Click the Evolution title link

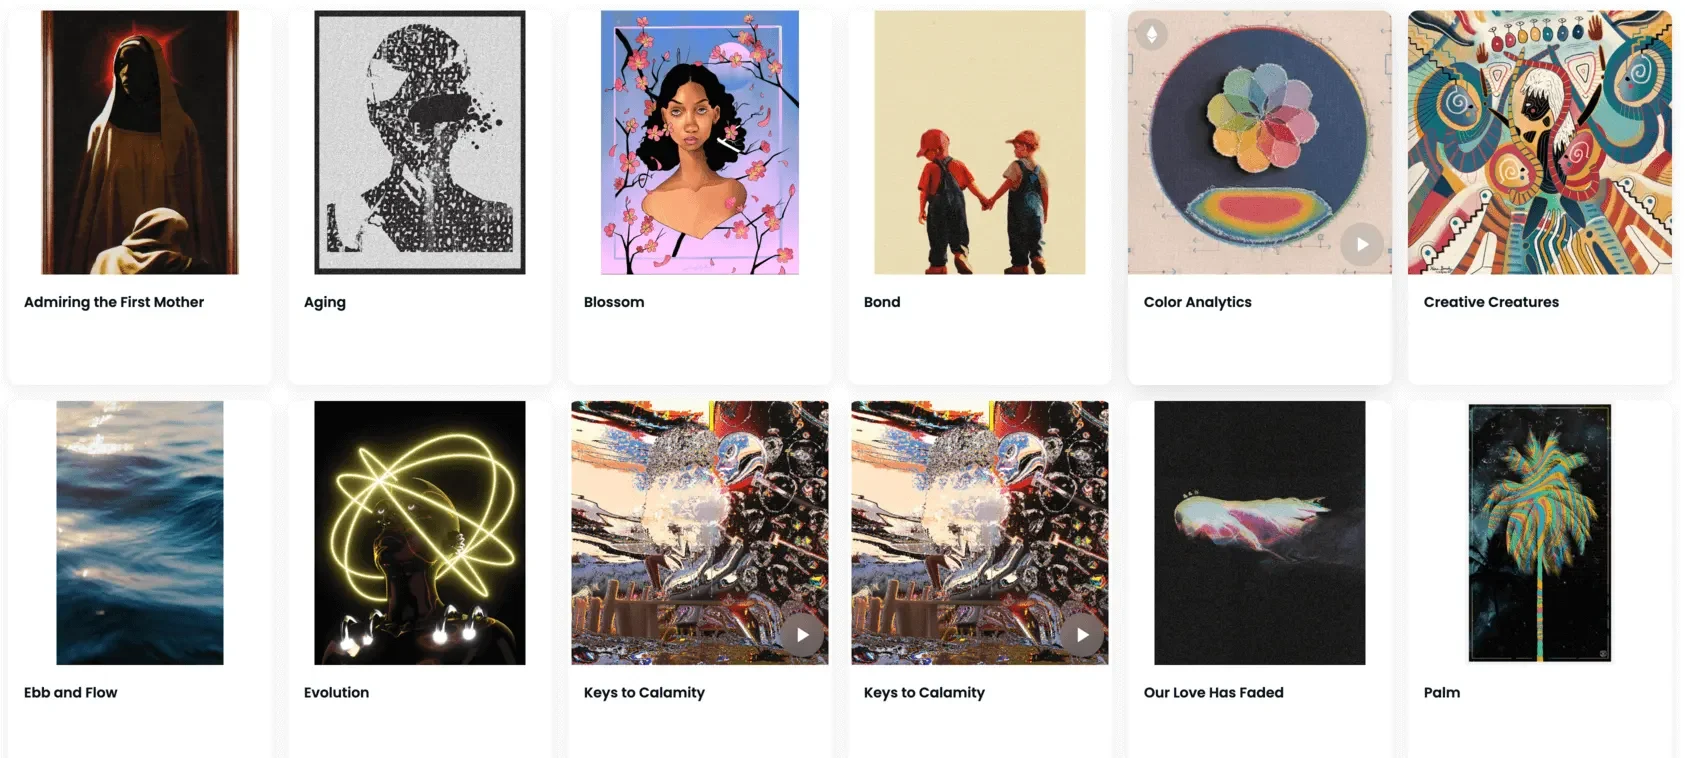[337, 692]
